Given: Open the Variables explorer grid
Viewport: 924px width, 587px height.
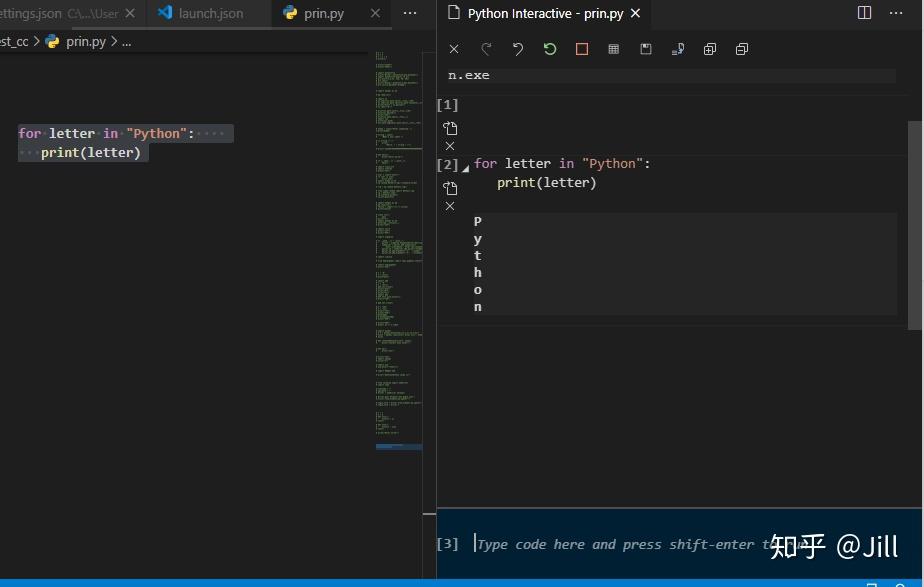Looking at the screenshot, I should coord(613,48).
